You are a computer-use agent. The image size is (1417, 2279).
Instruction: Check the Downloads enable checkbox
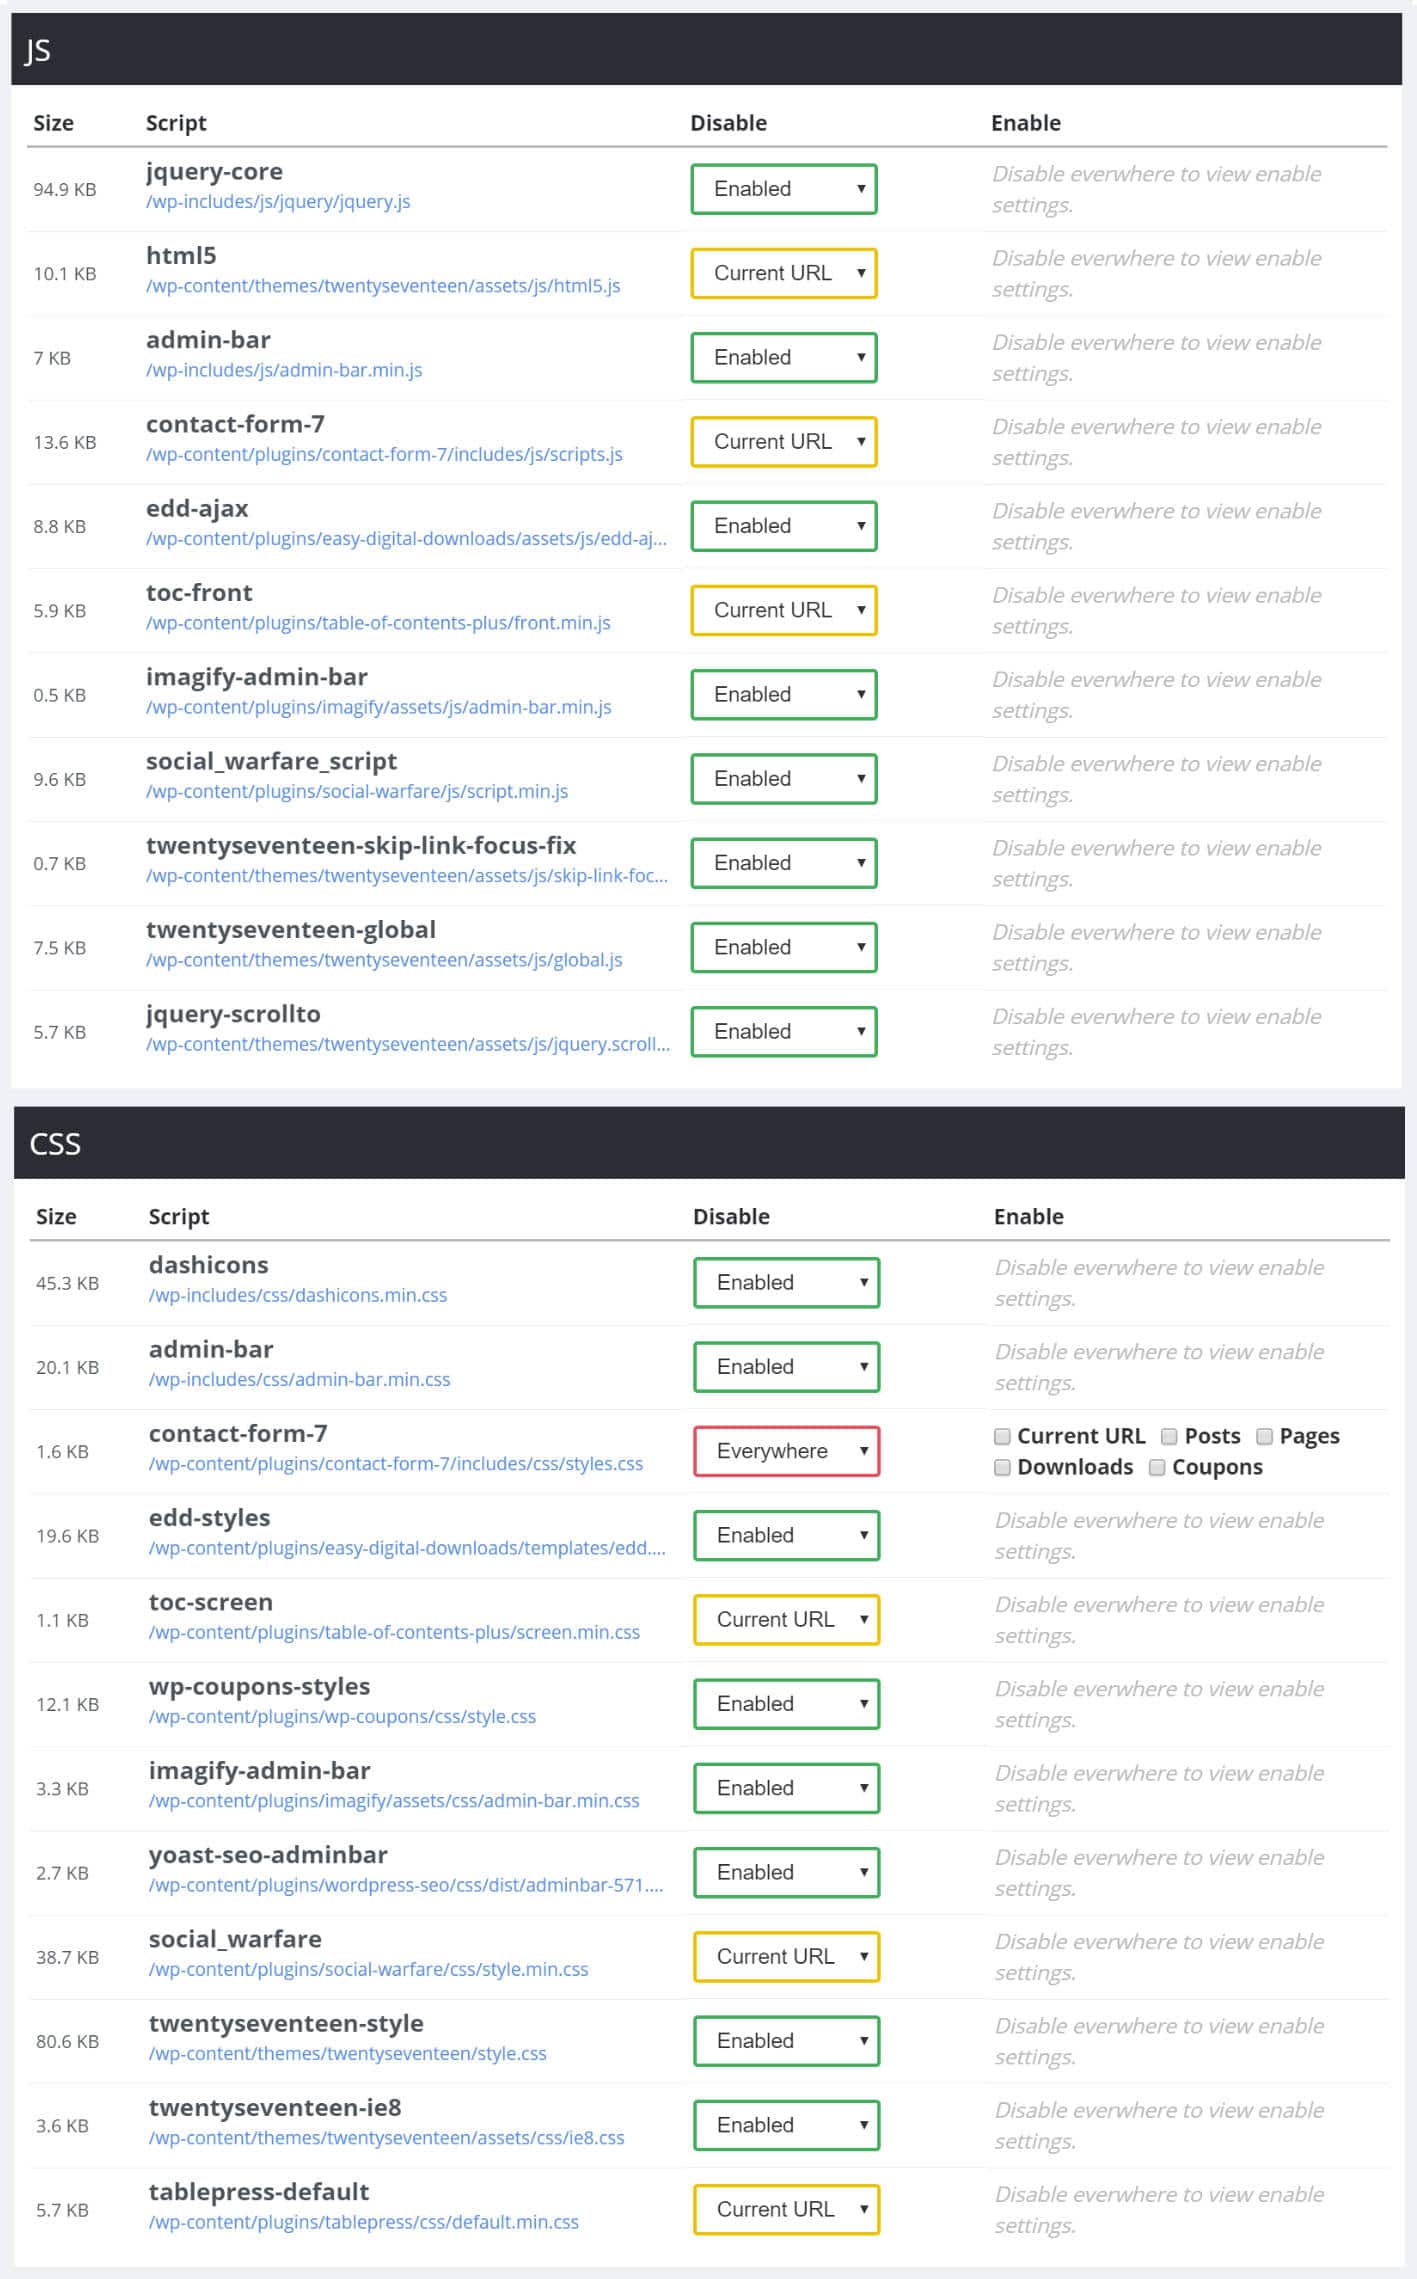click(1000, 1467)
